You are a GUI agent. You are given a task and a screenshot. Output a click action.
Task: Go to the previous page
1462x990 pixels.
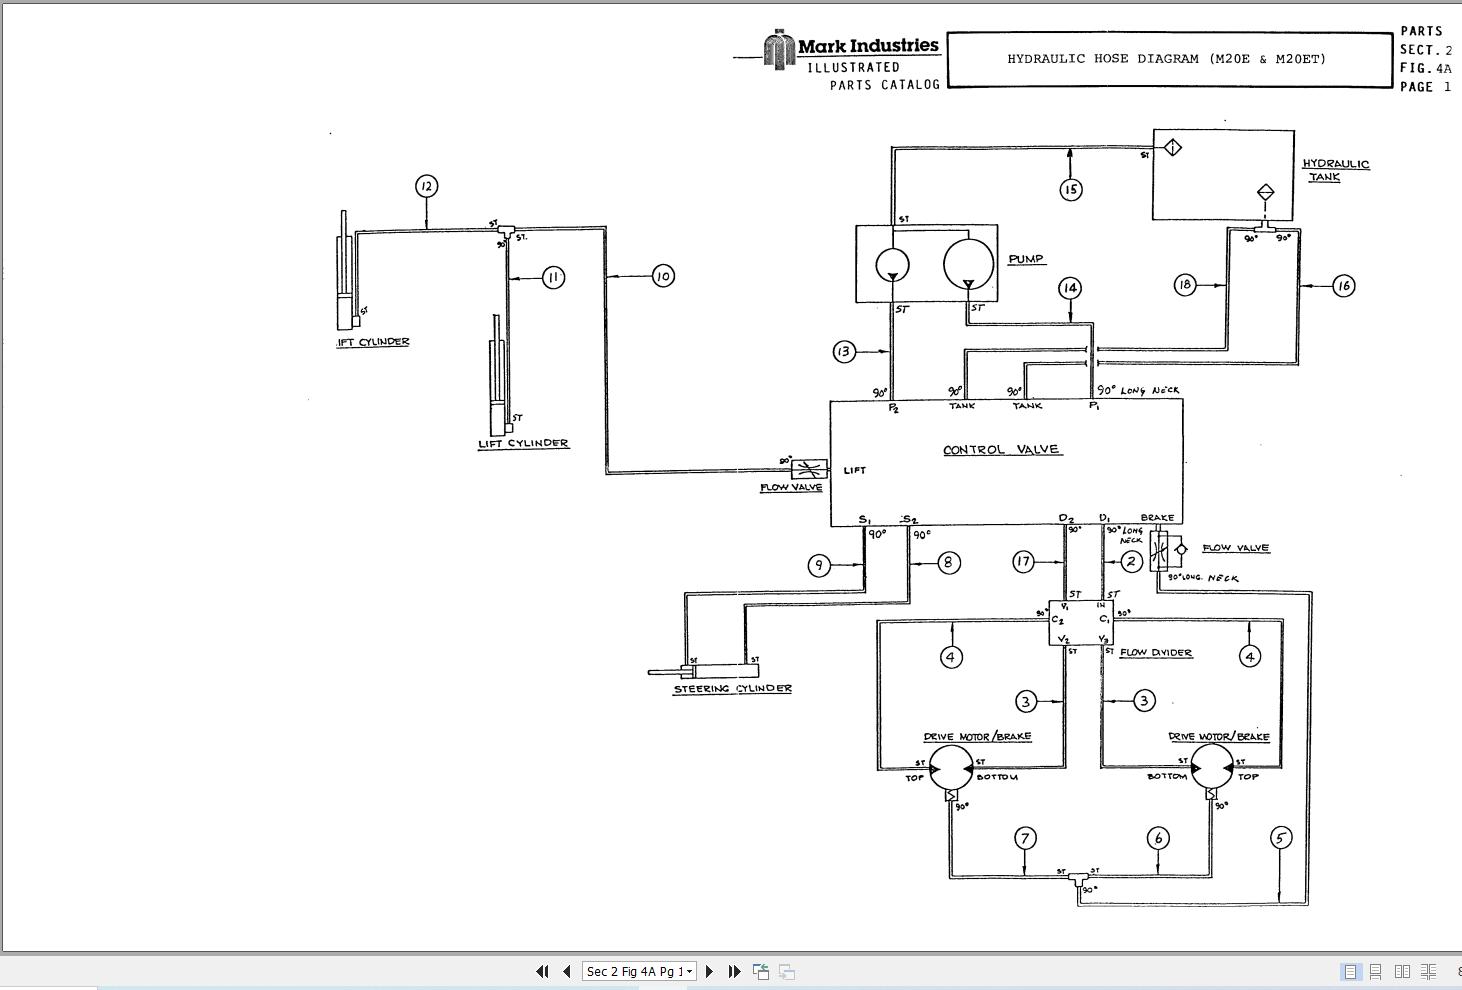point(566,971)
